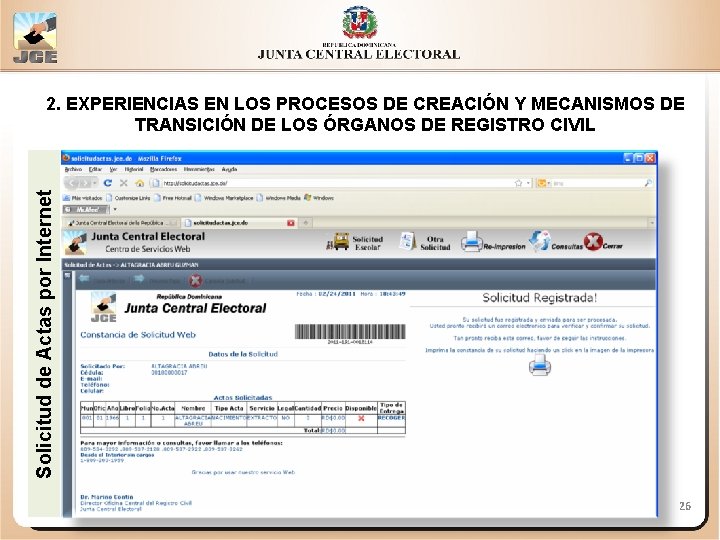Viewport: 720px width, 540px height.
Task: Click the Solicitud Escolar label
Action: tap(368, 243)
